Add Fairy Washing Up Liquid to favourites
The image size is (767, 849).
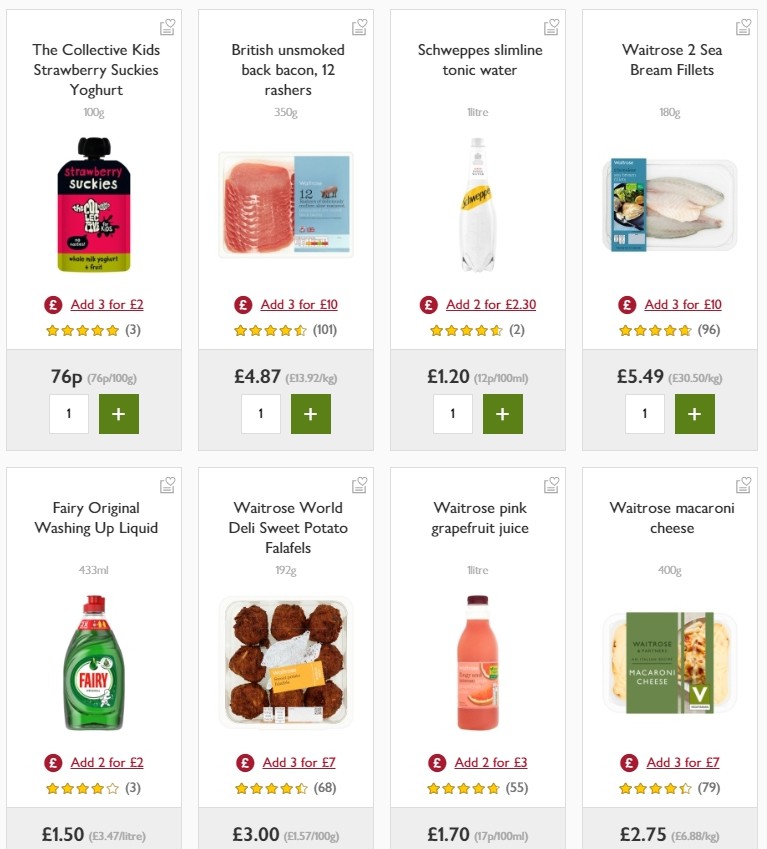coord(167,484)
